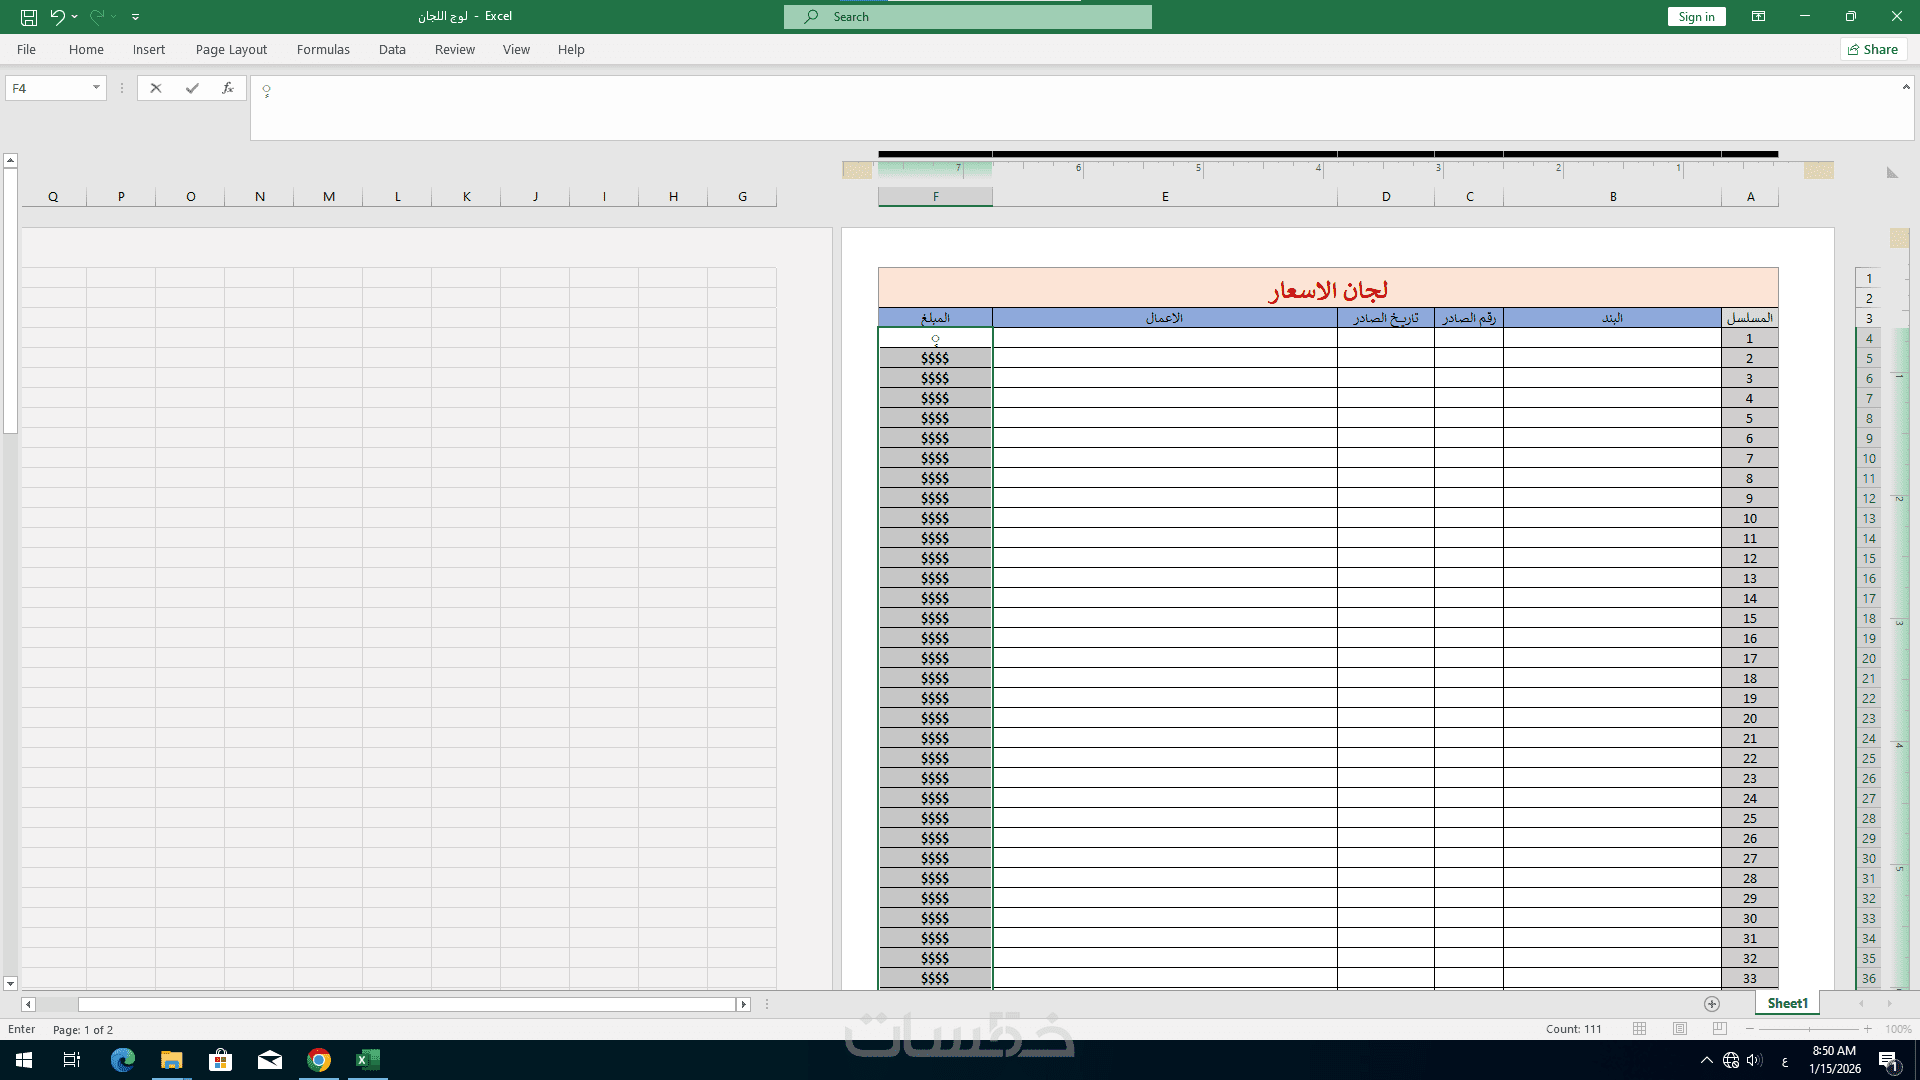Click into the Search box

(x=967, y=17)
